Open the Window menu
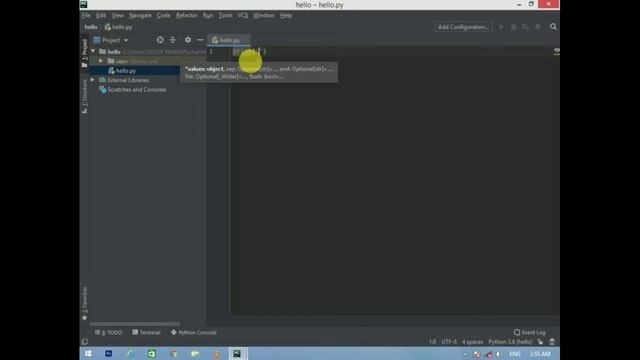The width and height of the screenshot is (640, 360). 263,15
